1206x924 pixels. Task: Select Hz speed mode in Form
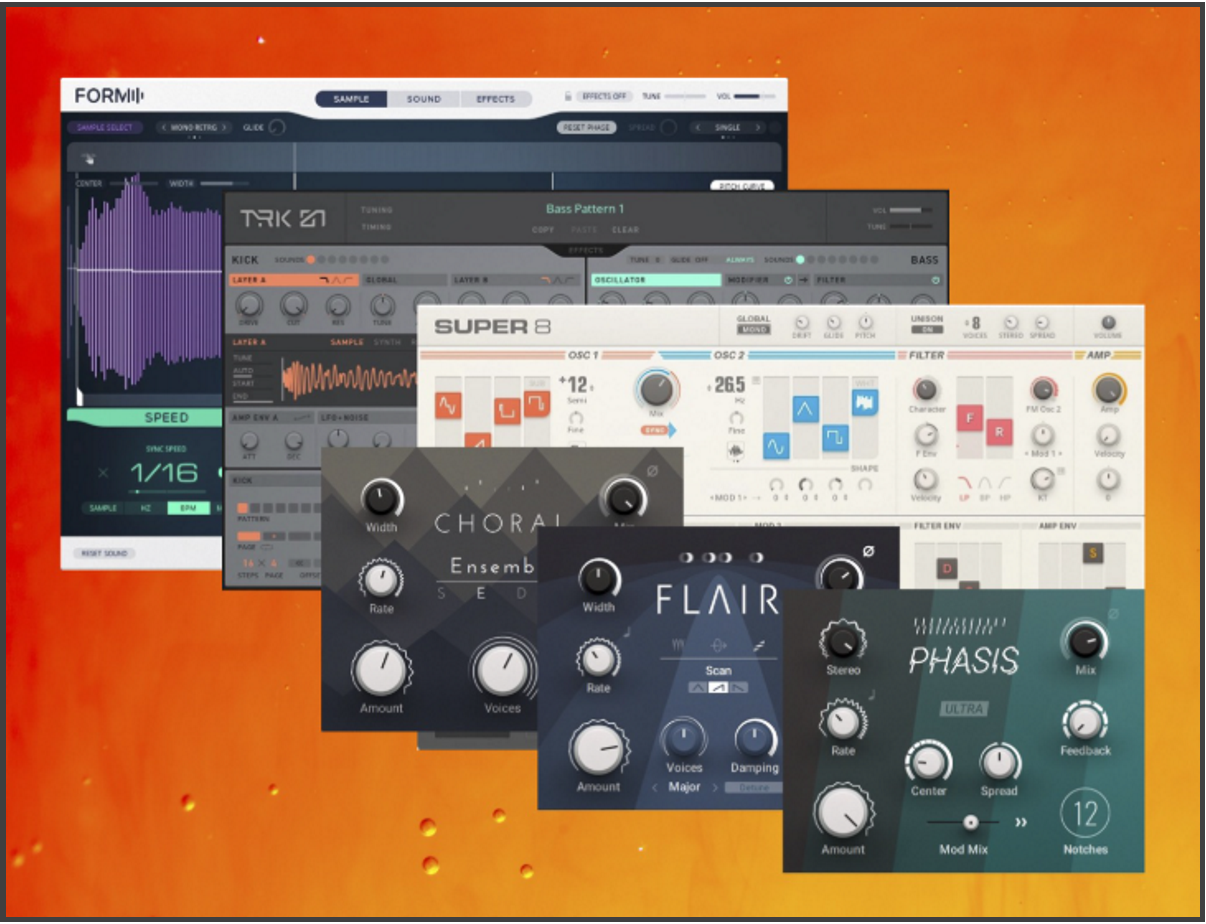click(x=146, y=508)
